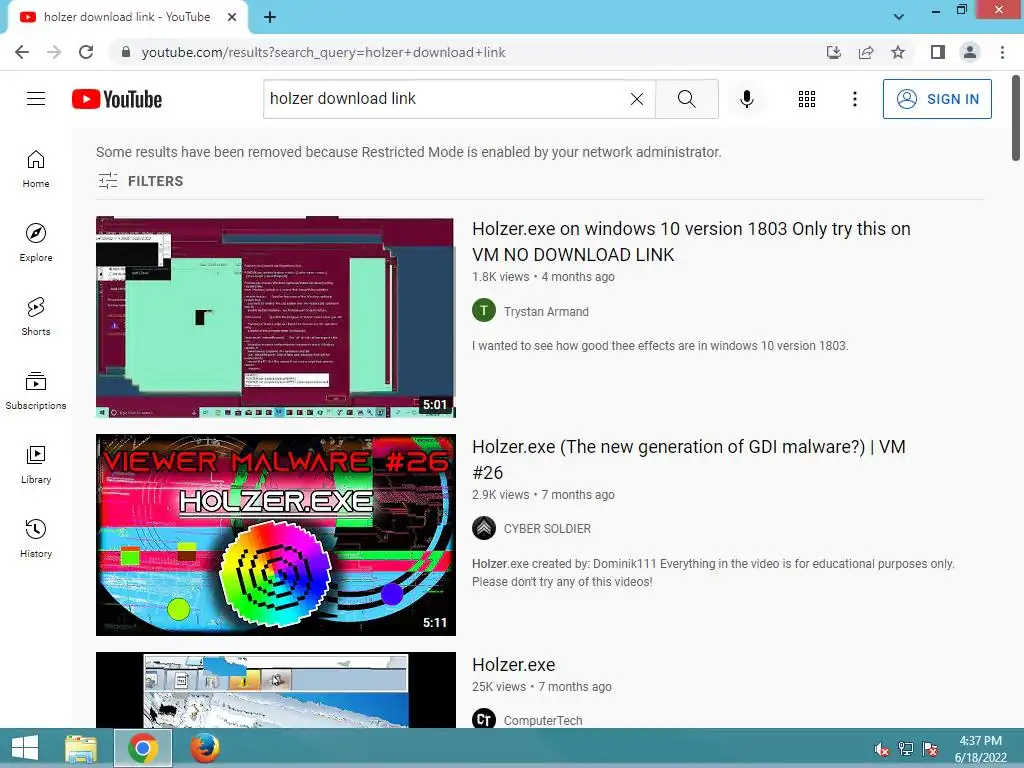
Task: Click the Trystan Armand channel avatar
Action: coord(484,310)
